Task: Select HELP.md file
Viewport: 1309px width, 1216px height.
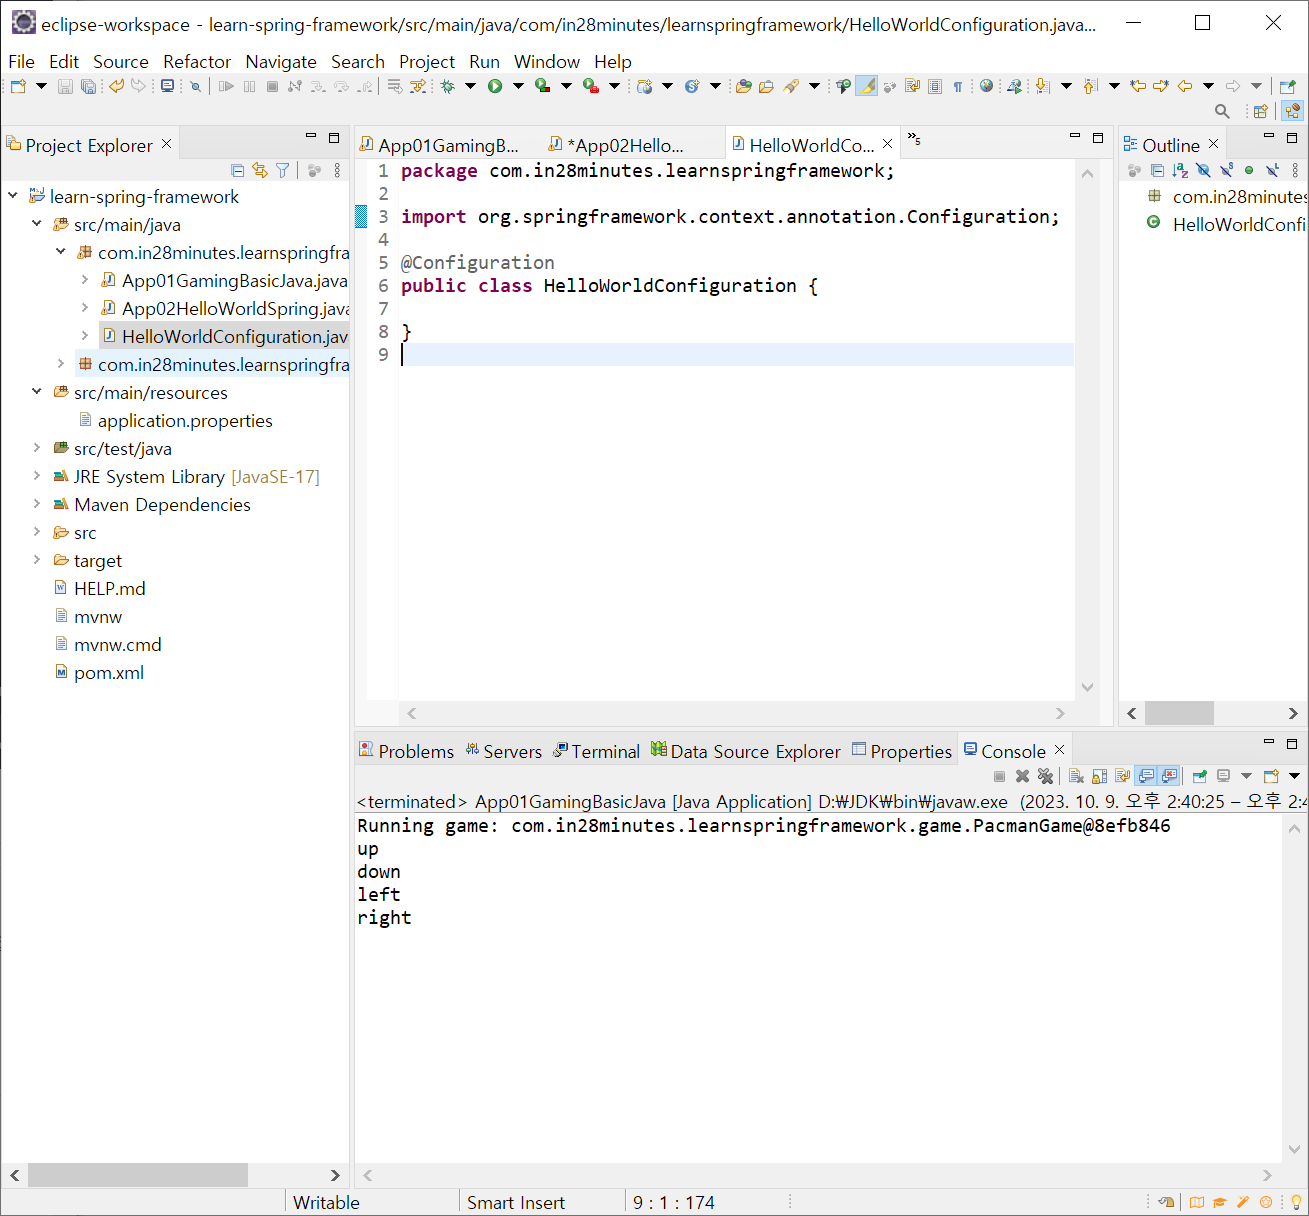Action: pos(100,588)
